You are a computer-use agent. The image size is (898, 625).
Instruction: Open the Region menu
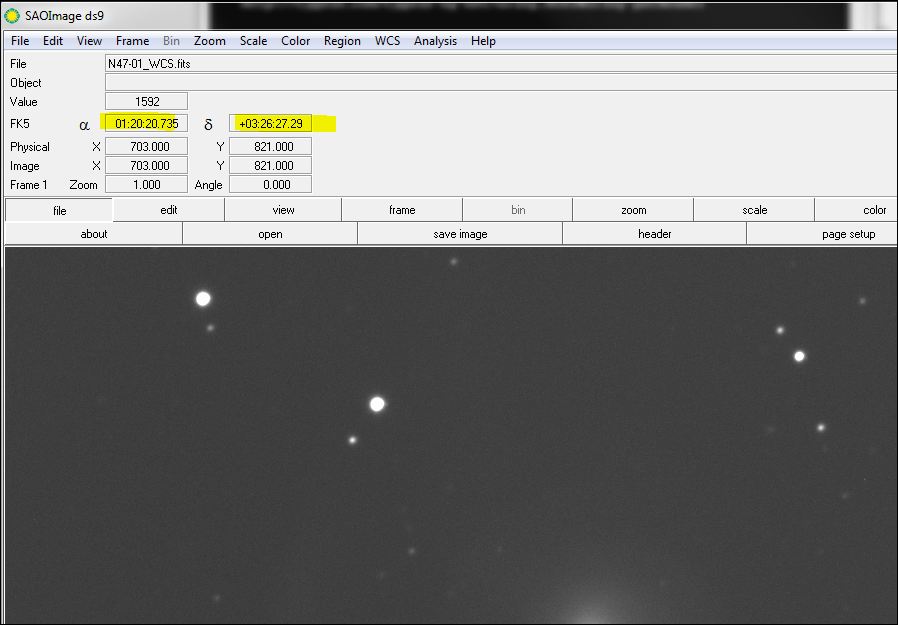(342, 41)
